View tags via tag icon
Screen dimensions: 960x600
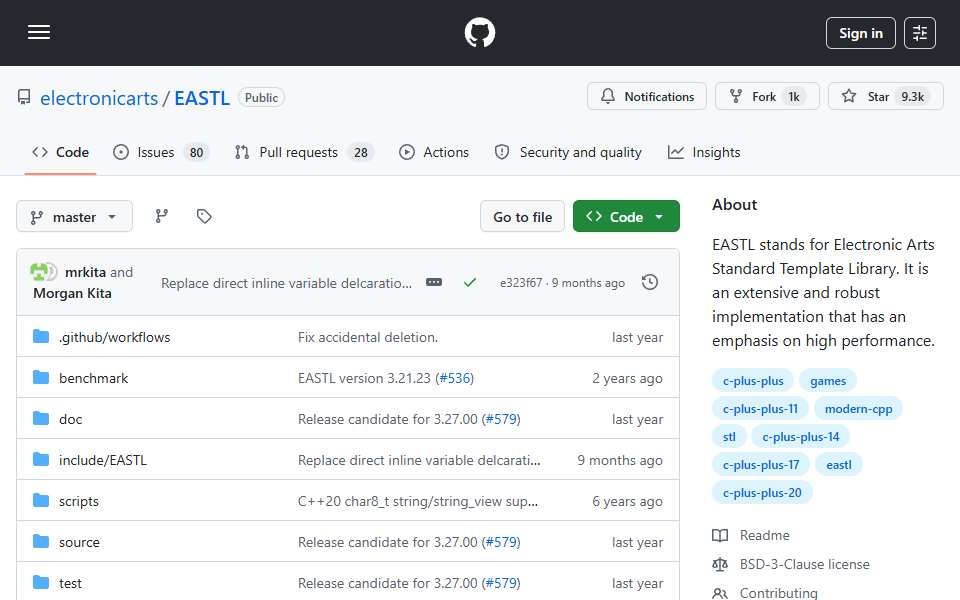[204, 216]
